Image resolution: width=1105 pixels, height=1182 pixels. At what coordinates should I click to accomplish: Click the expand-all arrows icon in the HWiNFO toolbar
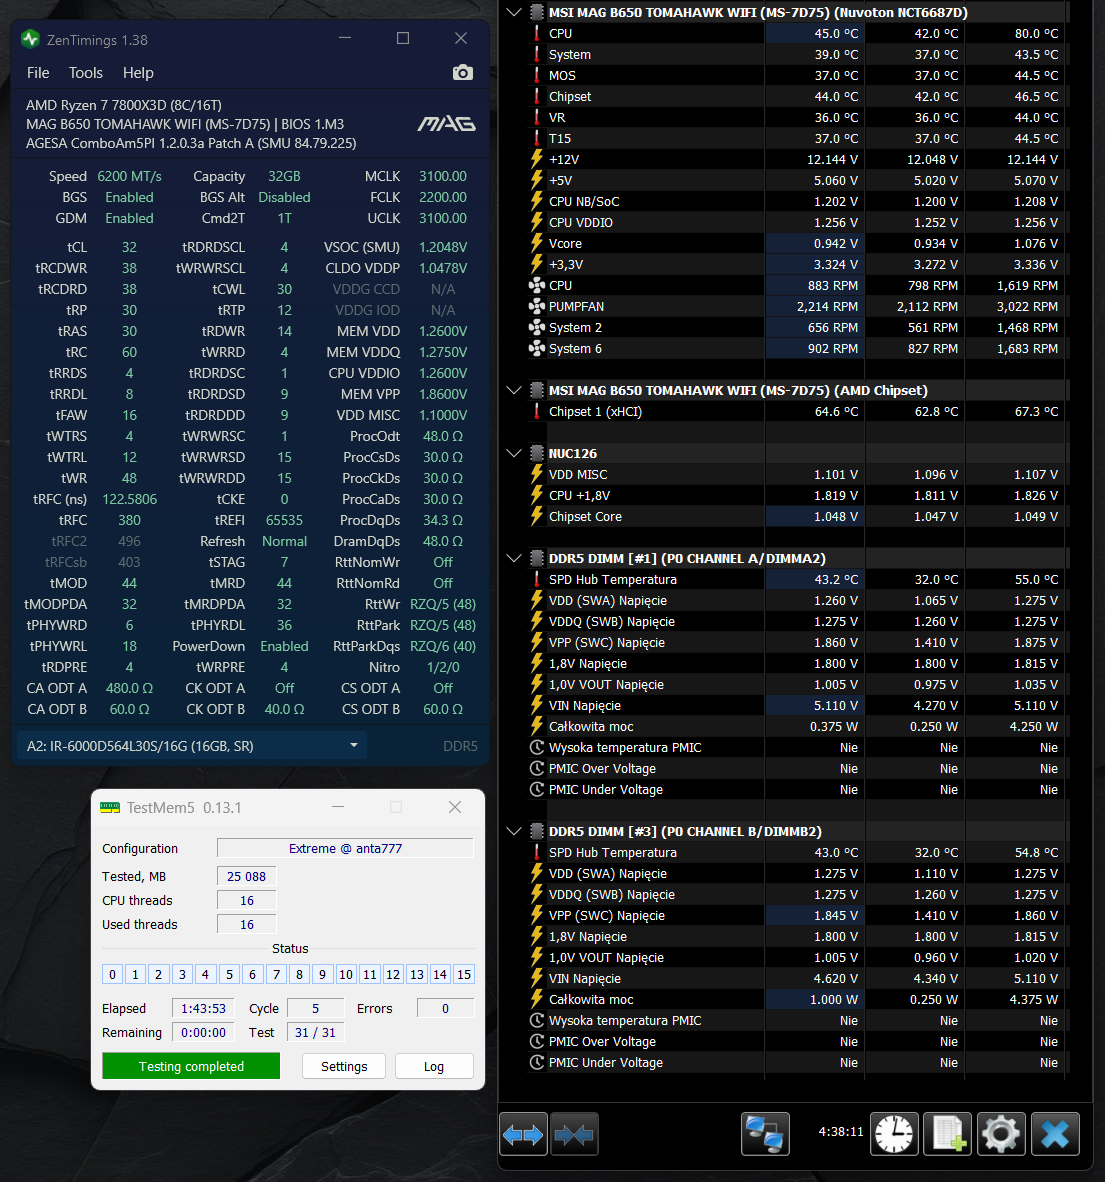coord(523,1134)
